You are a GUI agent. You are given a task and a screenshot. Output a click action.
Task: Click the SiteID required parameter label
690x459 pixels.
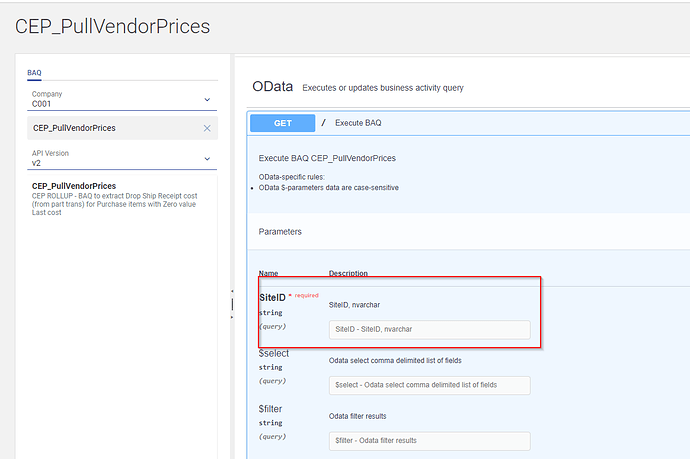pos(272,297)
